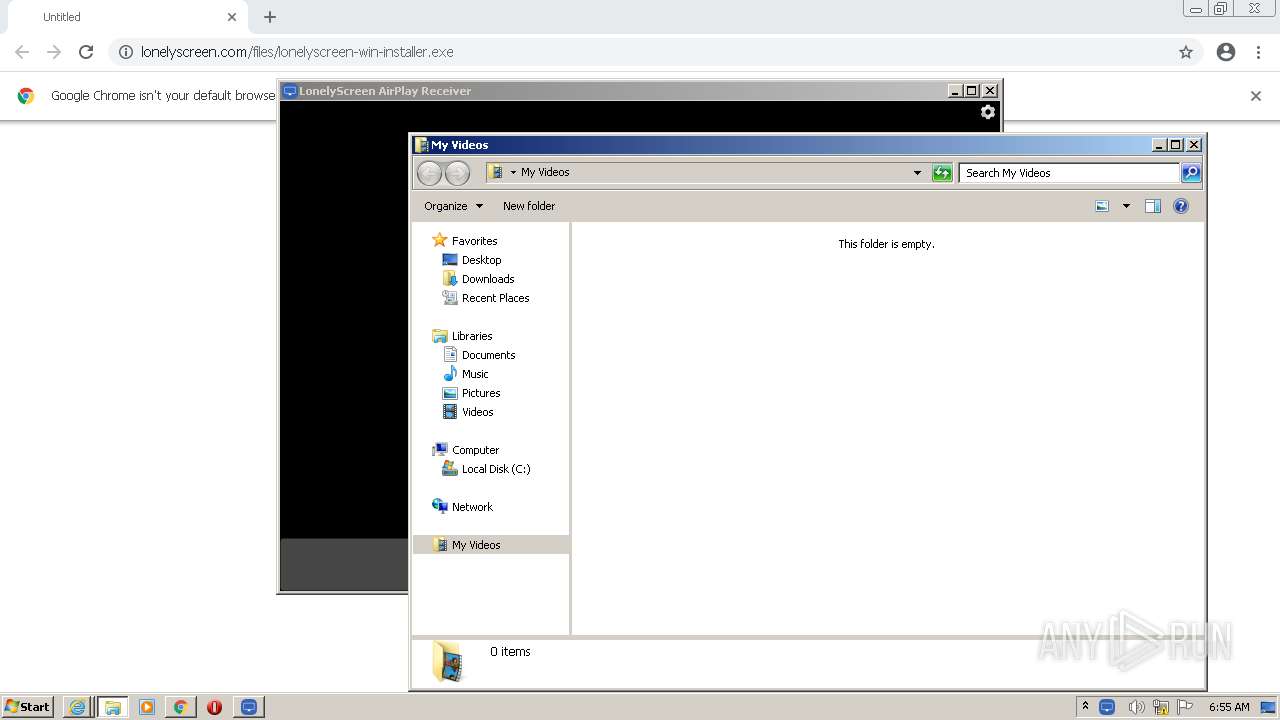Go back in Chrome
This screenshot has width=1280, height=720.
coord(22,52)
